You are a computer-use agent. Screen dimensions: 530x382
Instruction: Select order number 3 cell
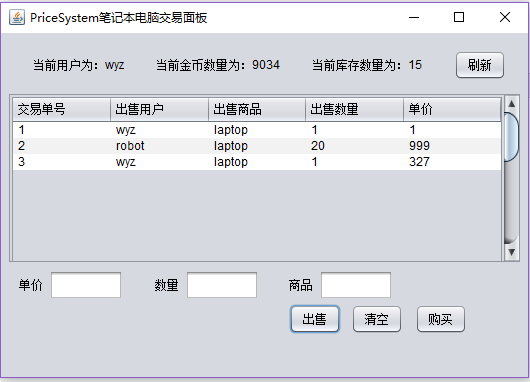(x=62, y=162)
